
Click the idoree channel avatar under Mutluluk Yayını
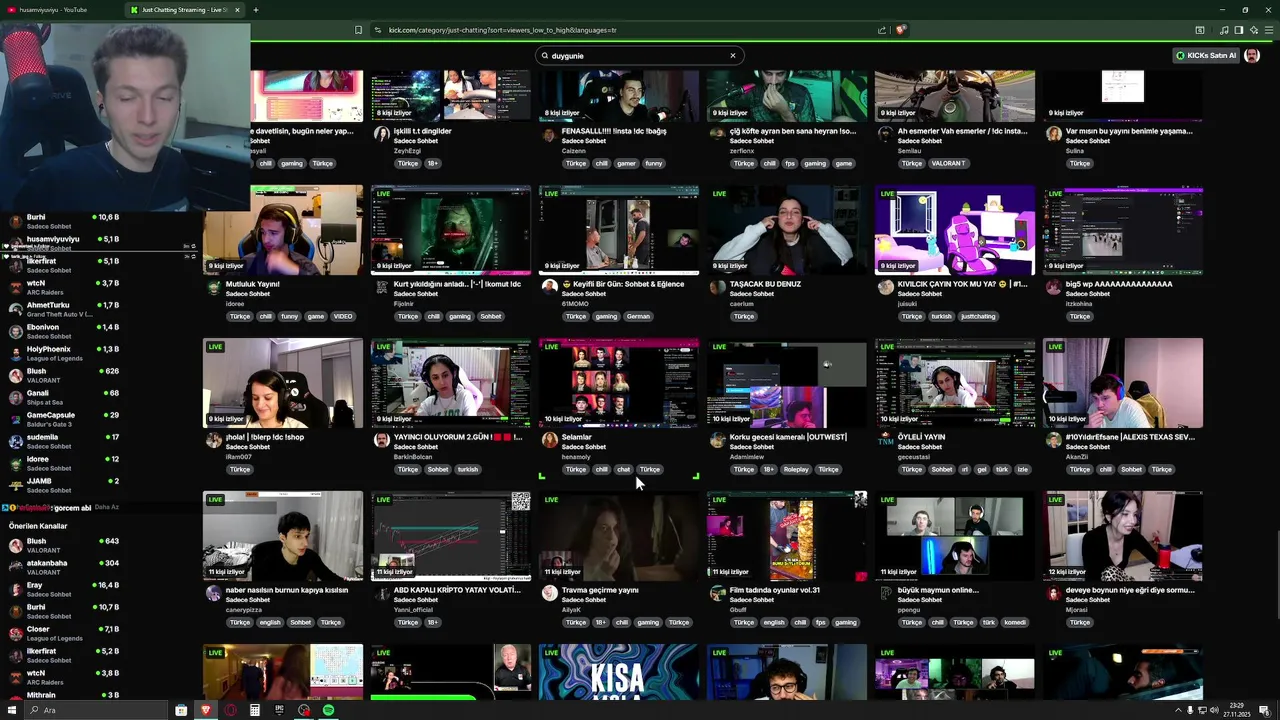pyautogui.click(x=213, y=287)
